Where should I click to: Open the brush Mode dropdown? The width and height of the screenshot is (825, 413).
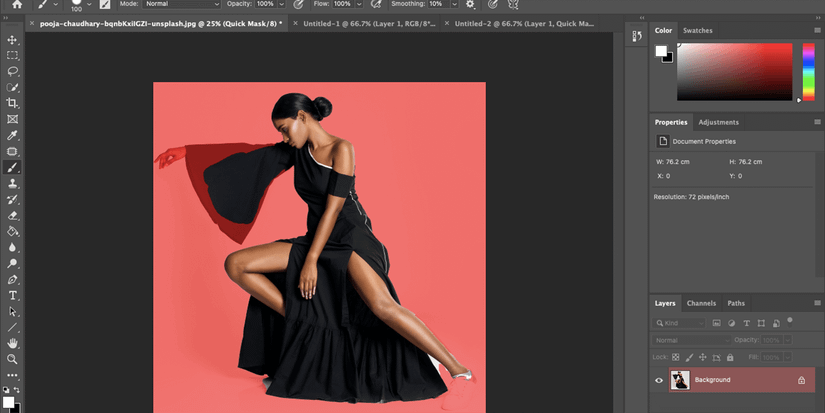[x=182, y=4]
